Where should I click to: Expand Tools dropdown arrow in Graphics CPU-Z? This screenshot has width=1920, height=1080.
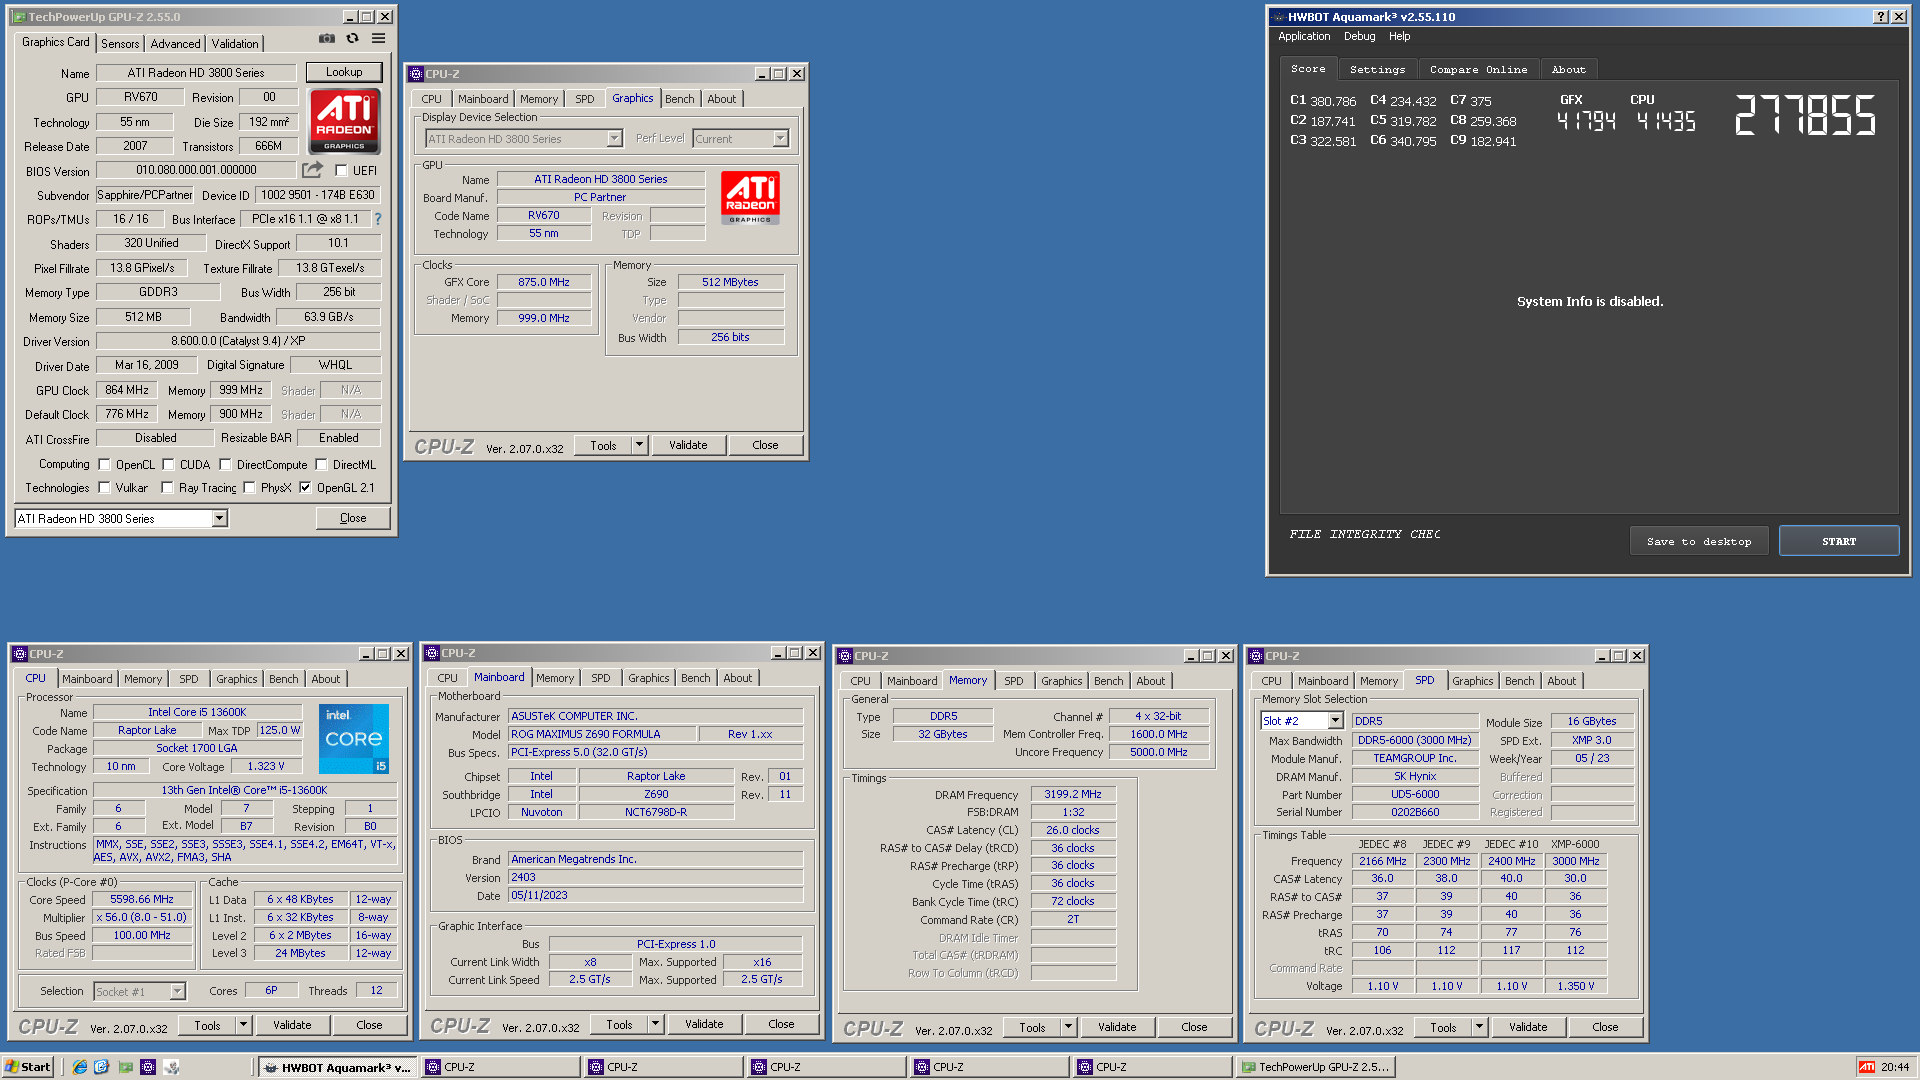click(x=640, y=445)
